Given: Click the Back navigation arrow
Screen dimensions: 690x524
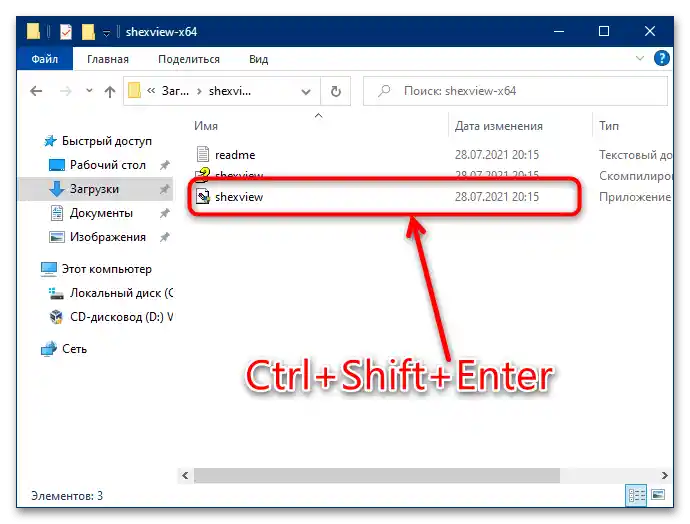Looking at the screenshot, I should (x=36, y=91).
